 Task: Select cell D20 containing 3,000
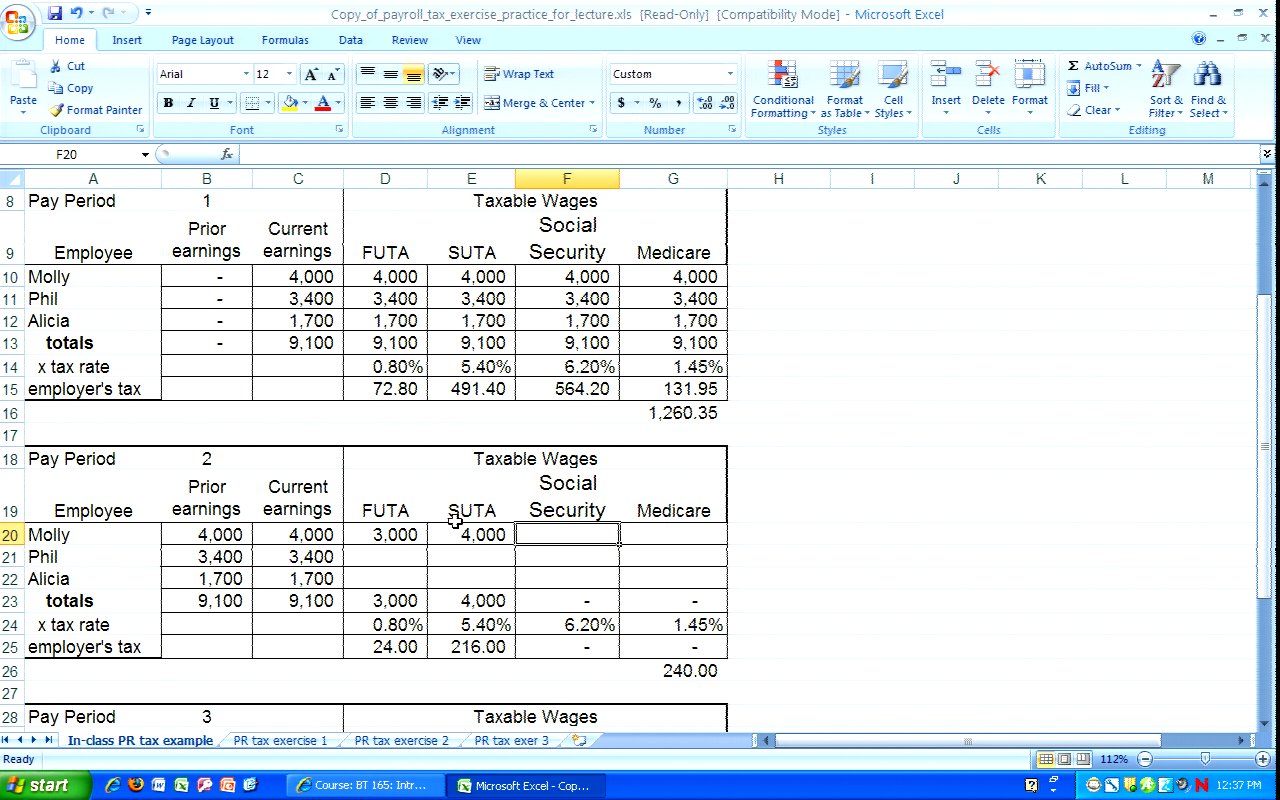385,535
